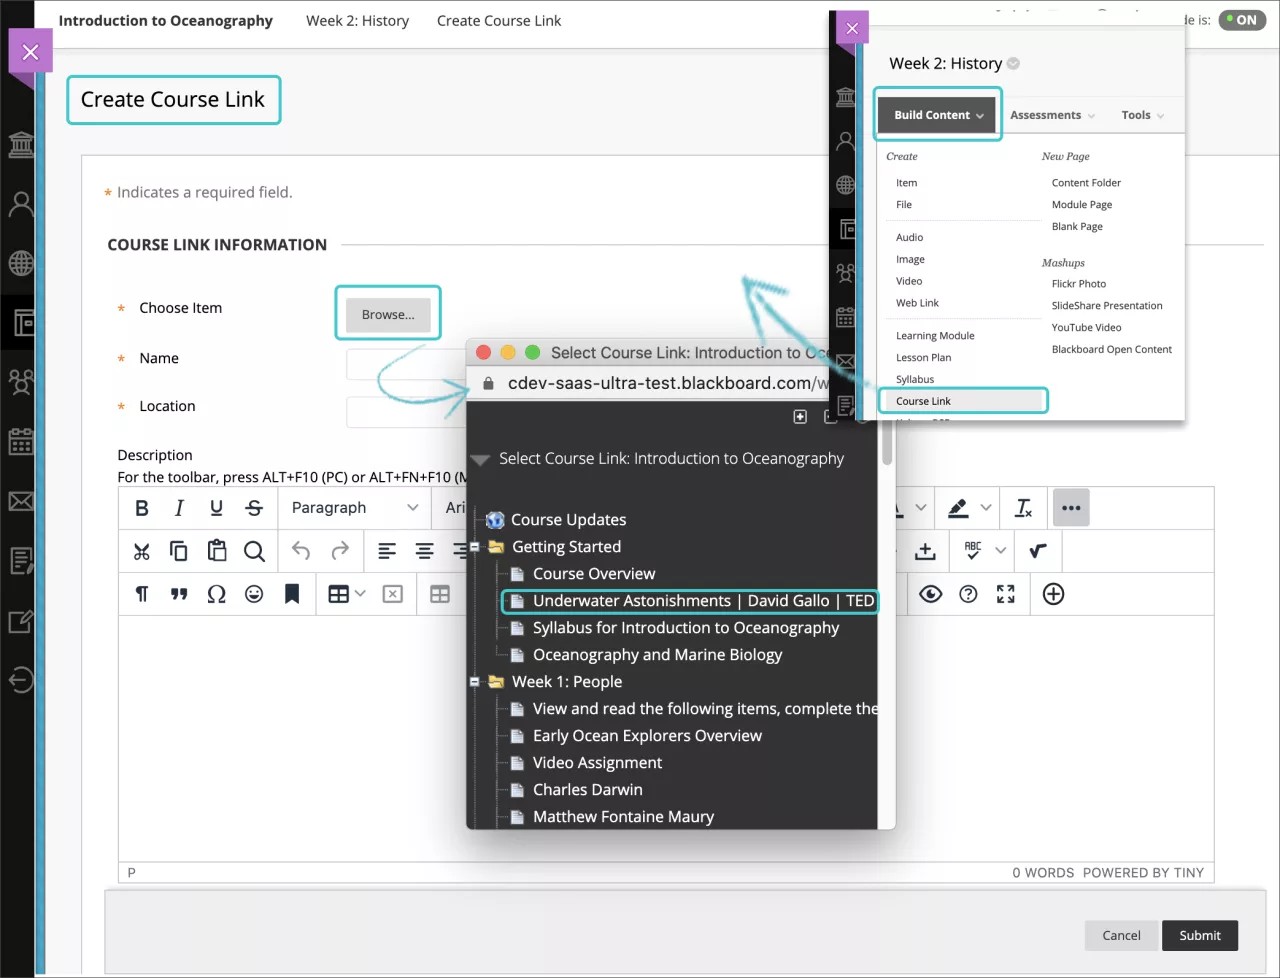This screenshot has height=978, width=1280.
Task: Open the Assessments menu tab
Action: tap(1051, 115)
